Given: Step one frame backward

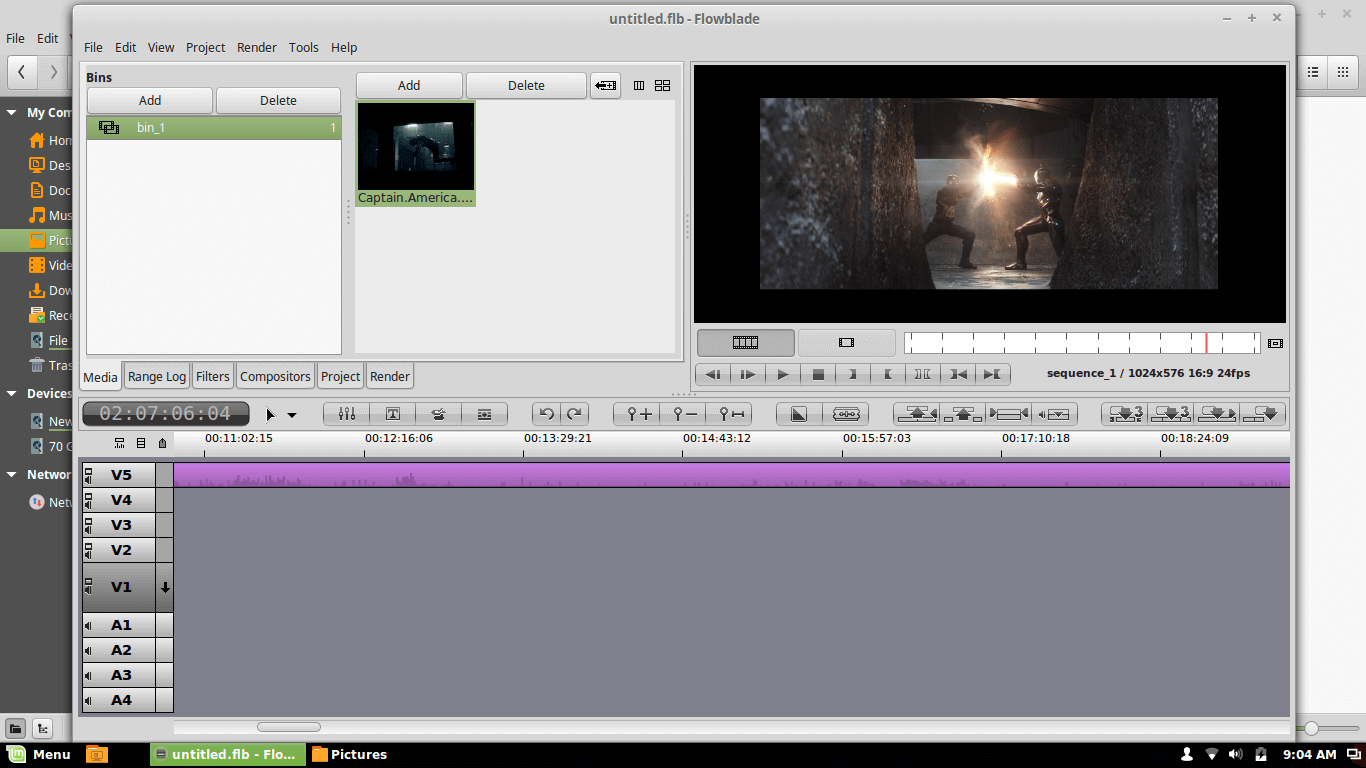Looking at the screenshot, I should (x=713, y=374).
